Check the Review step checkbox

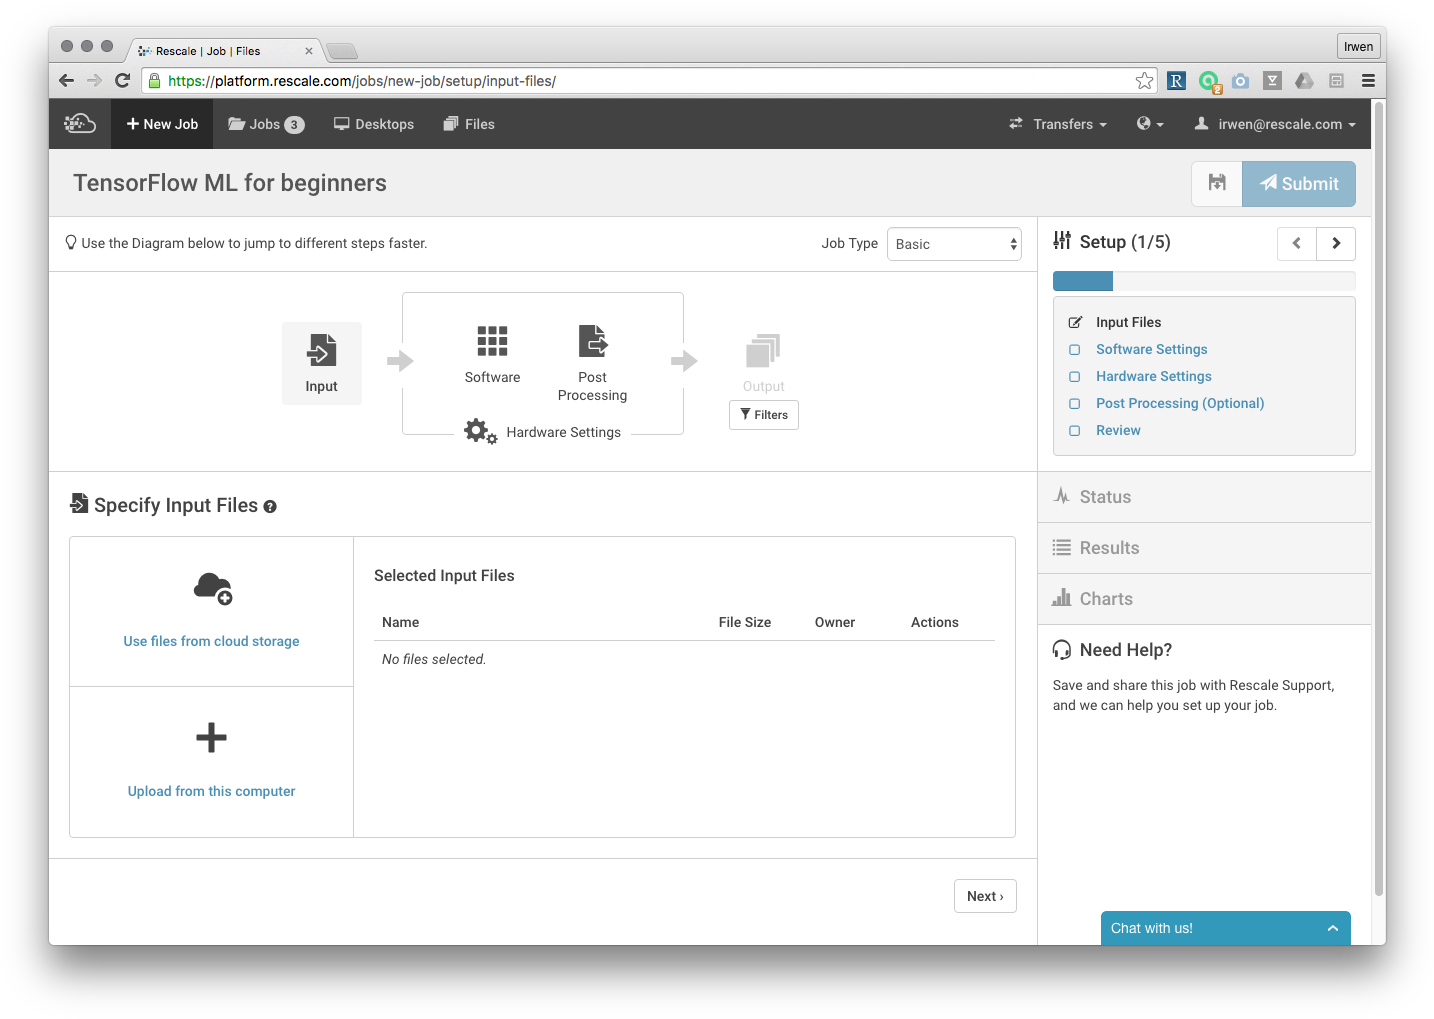coord(1074,430)
